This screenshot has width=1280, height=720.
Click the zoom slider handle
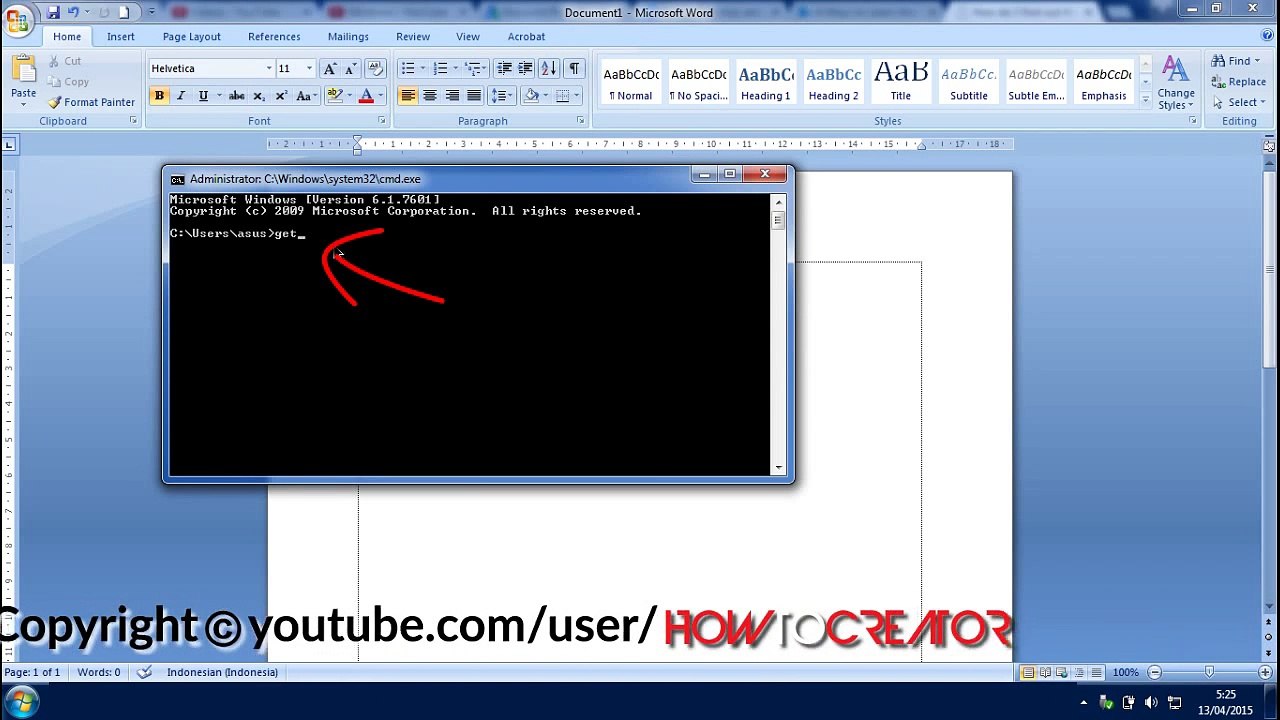click(x=1209, y=673)
